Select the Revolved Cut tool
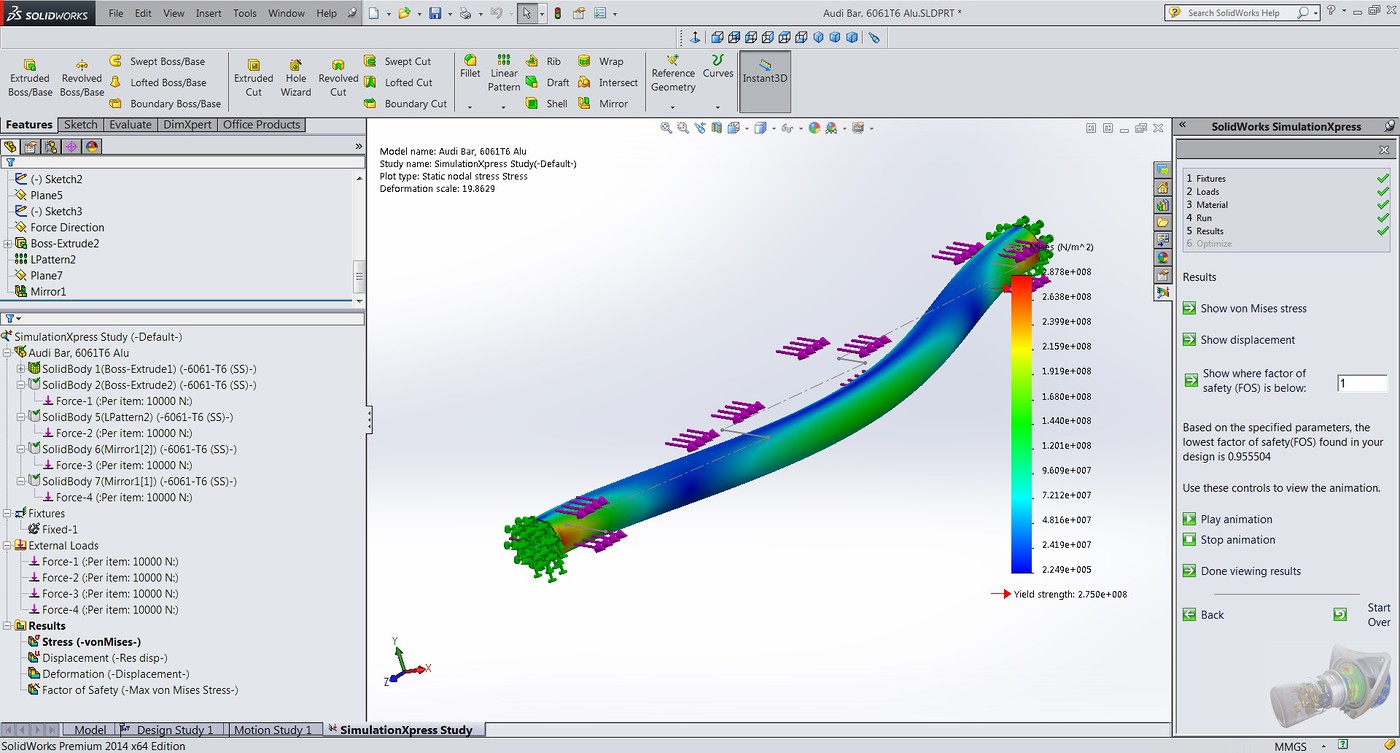Image resolution: width=1400 pixels, height=753 pixels. [338, 77]
